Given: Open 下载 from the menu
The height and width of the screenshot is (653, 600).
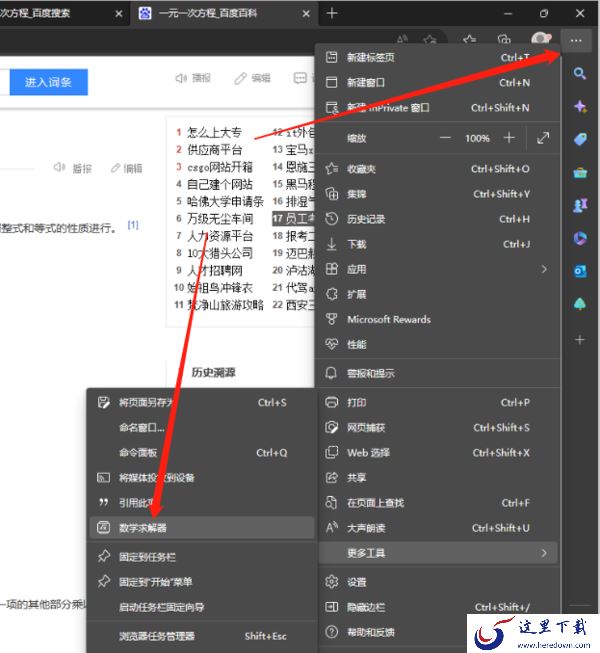Looking at the screenshot, I should click(437, 244).
